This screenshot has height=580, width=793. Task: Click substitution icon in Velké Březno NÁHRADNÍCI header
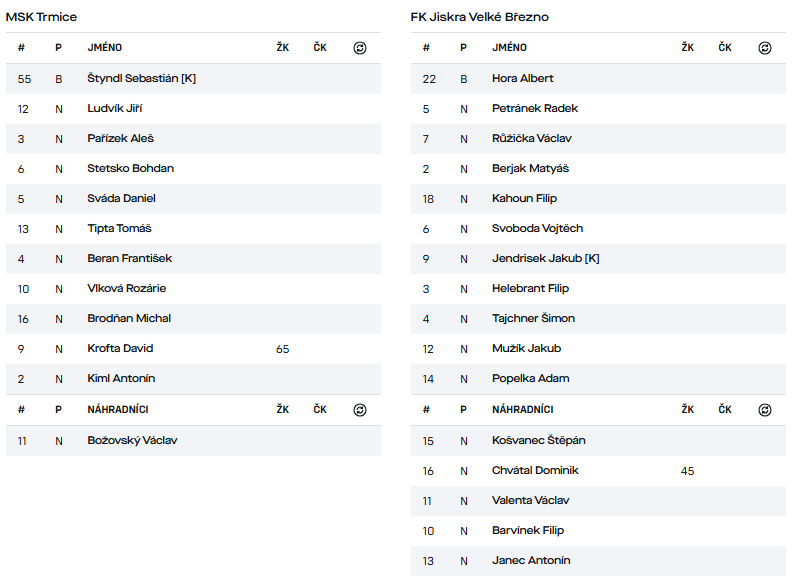765,410
